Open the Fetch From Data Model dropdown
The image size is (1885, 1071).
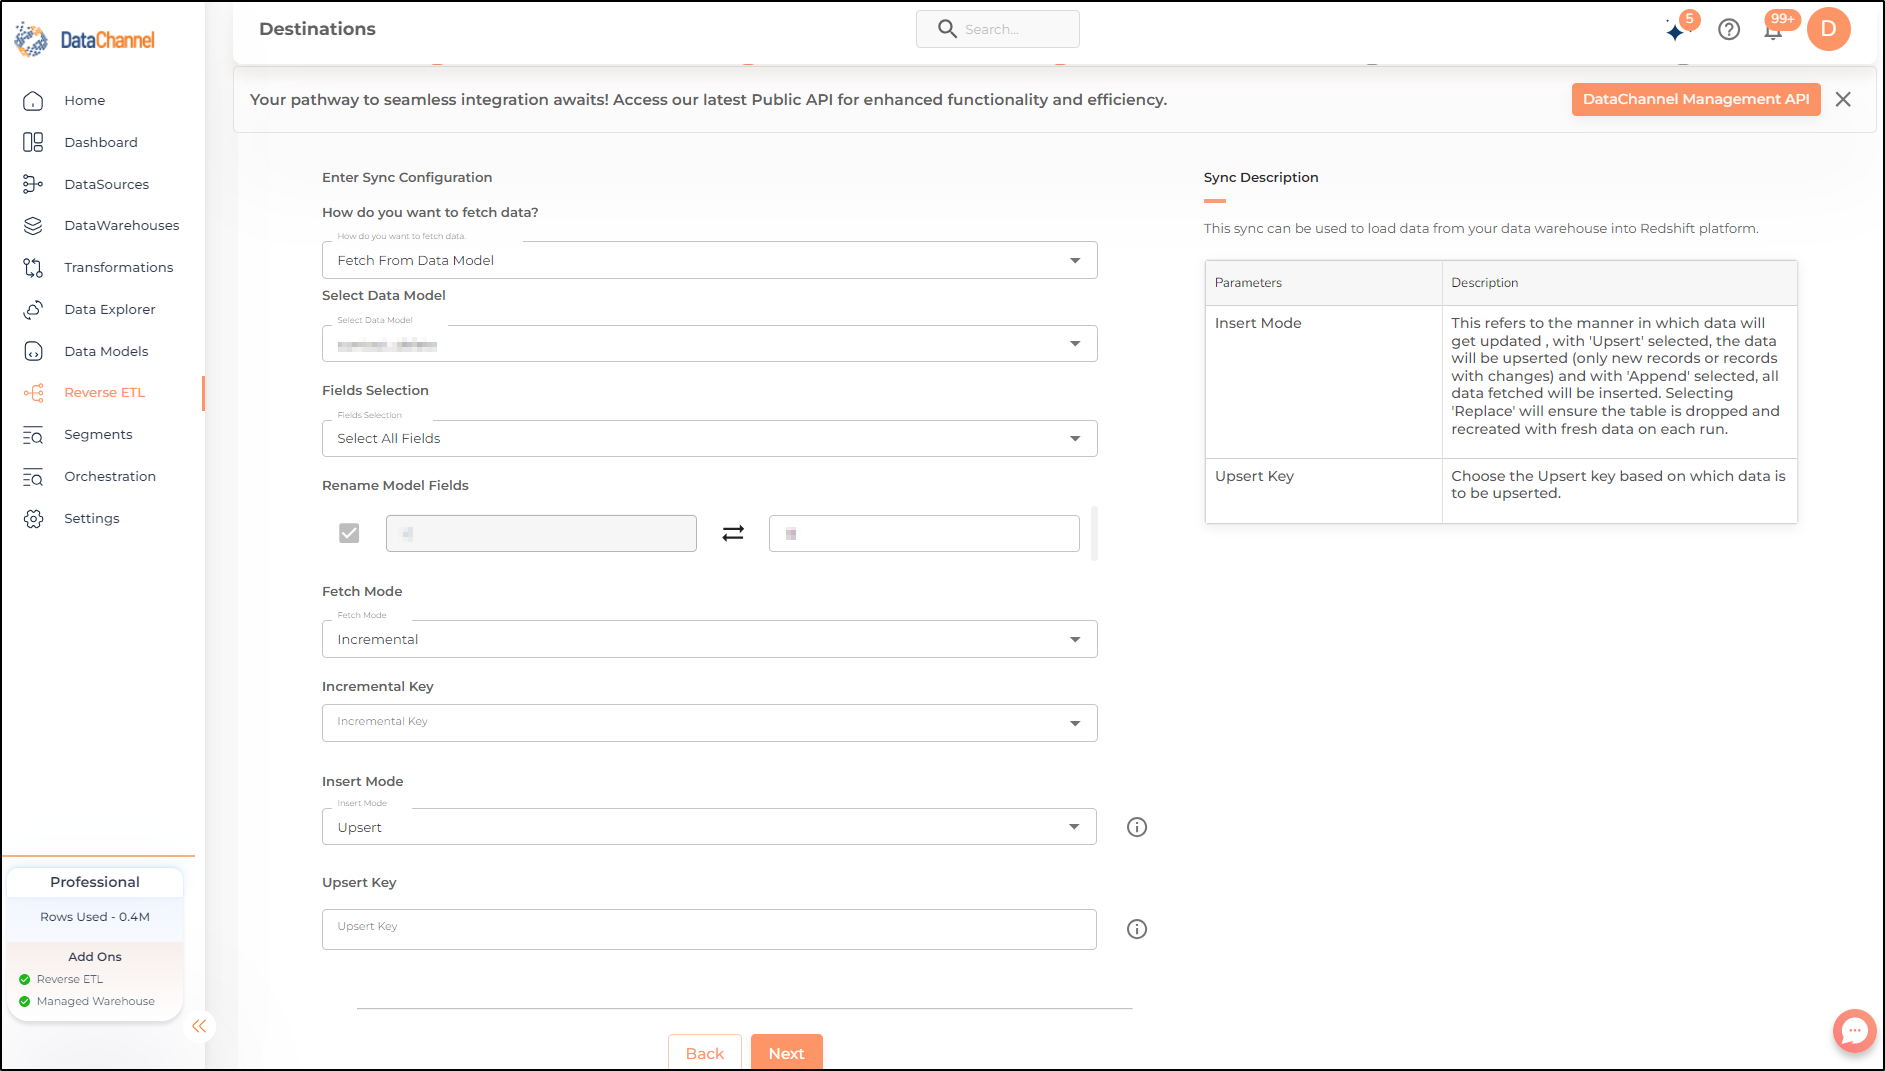pos(709,260)
